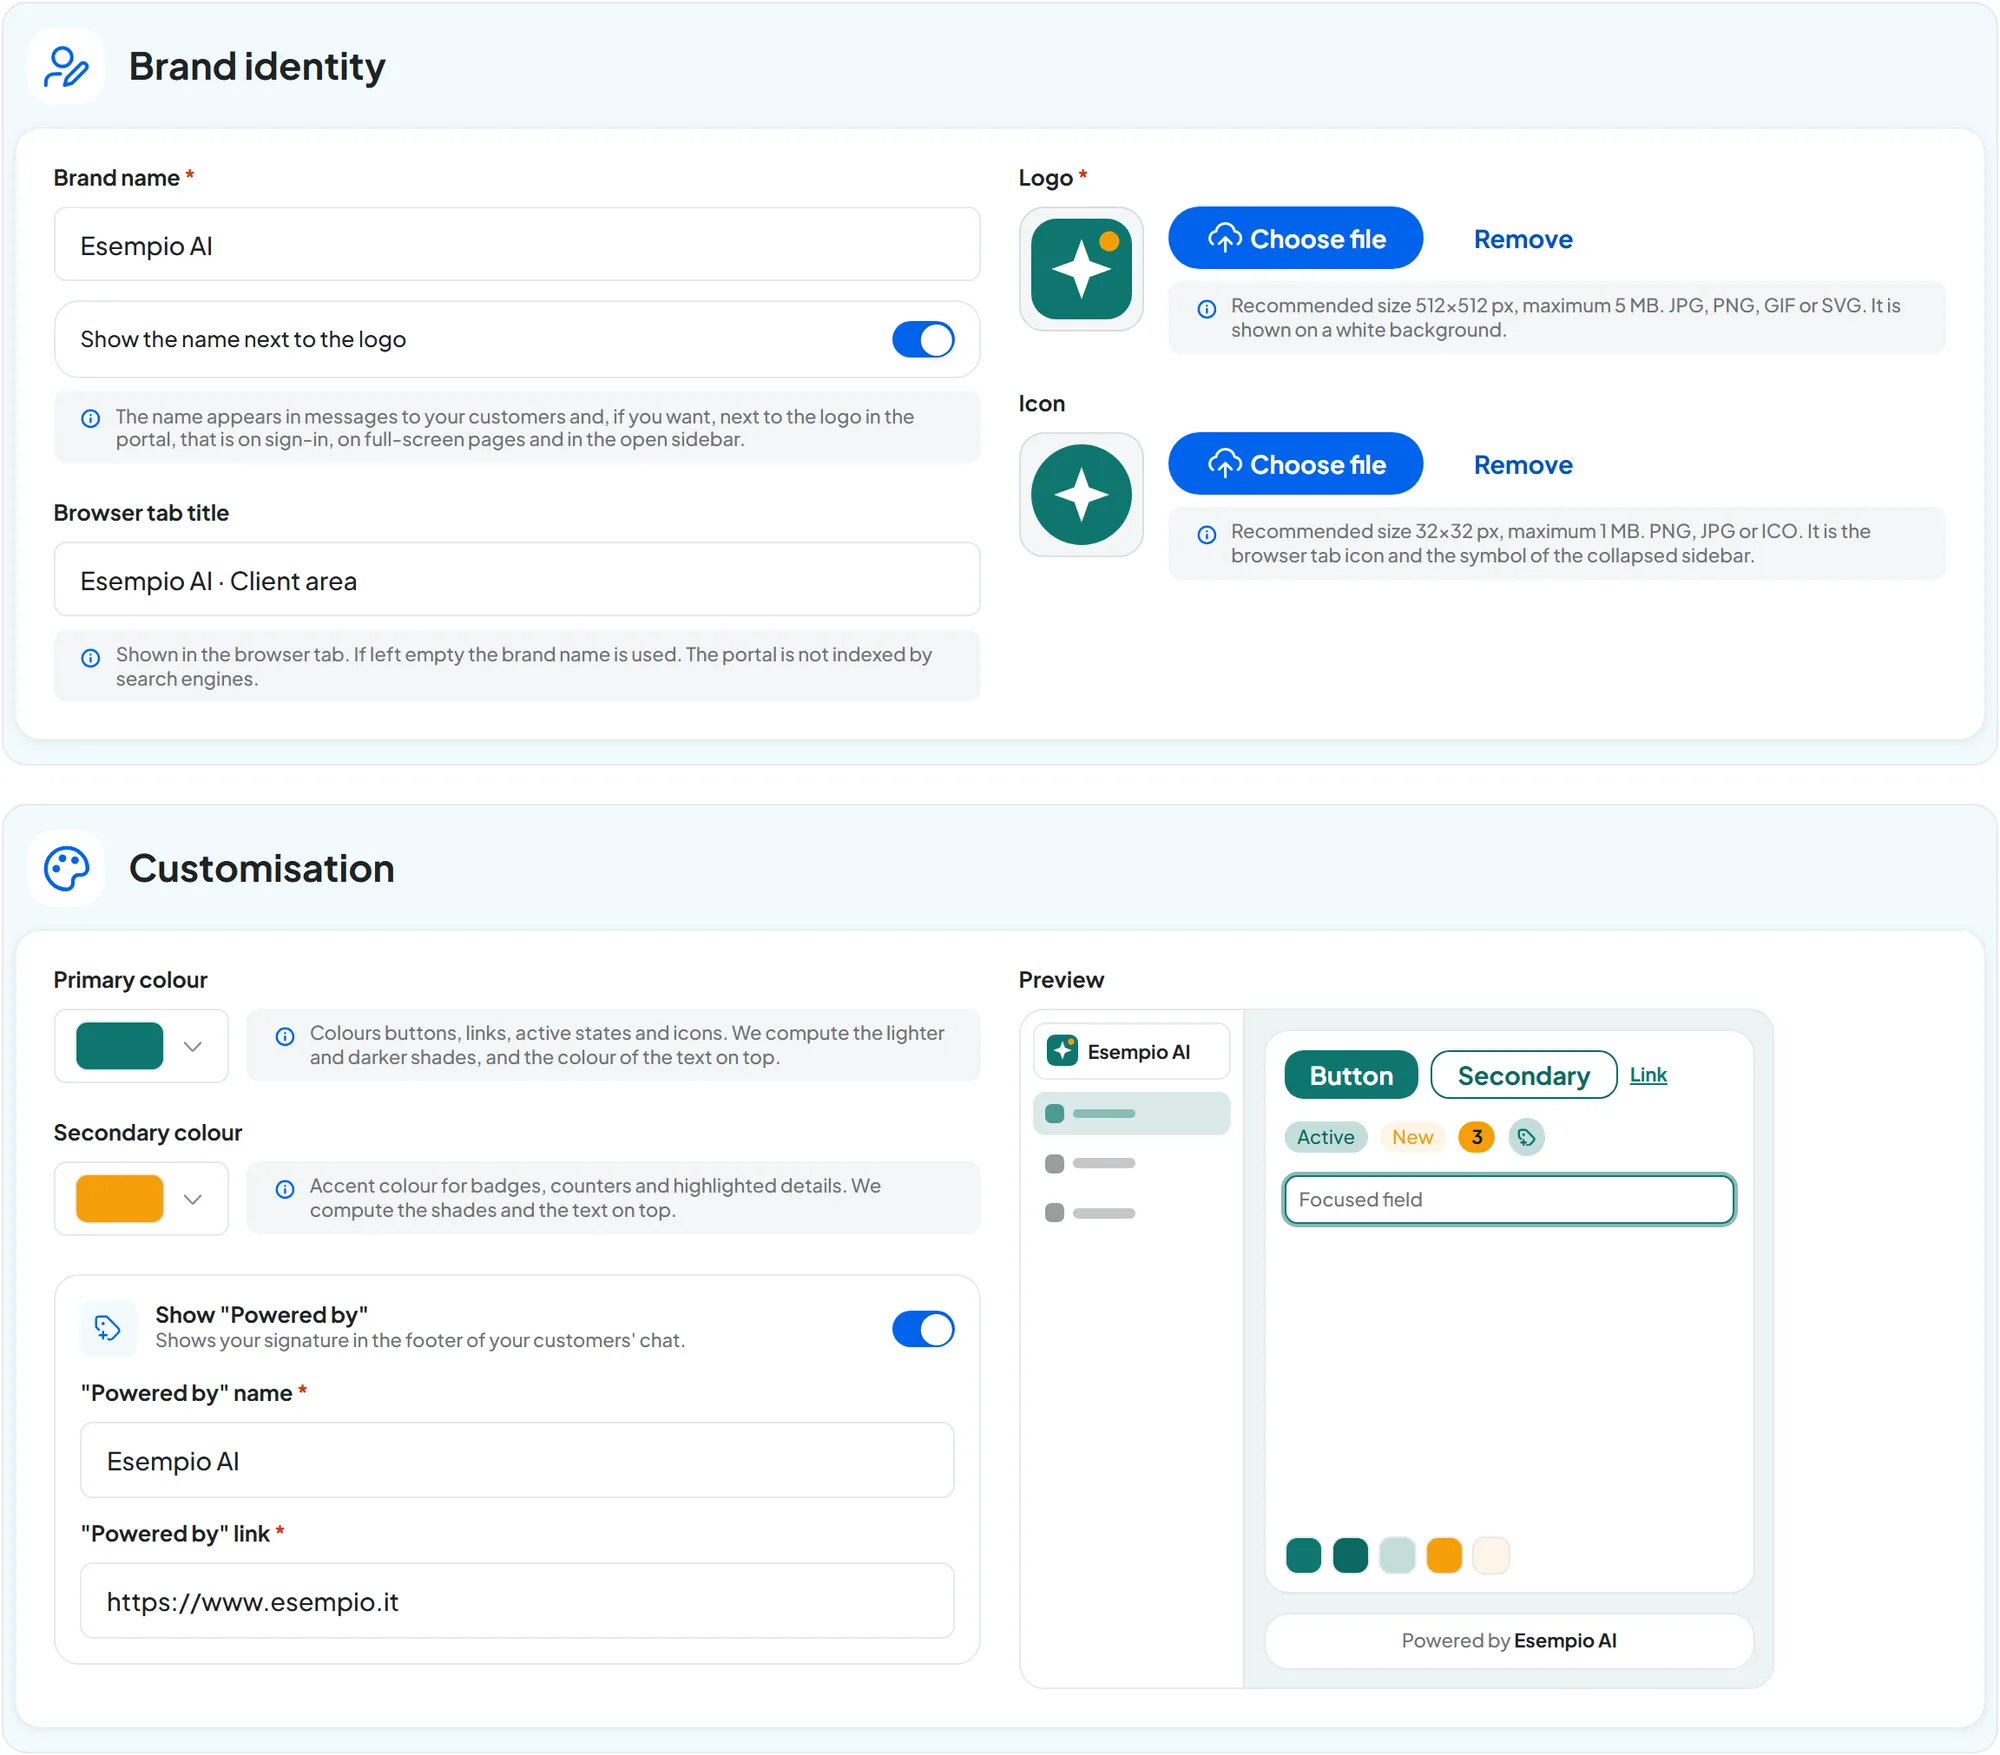Click the light teal palette swatch in the preview
The image size is (2000, 1755).
[x=1397, y=1555]
